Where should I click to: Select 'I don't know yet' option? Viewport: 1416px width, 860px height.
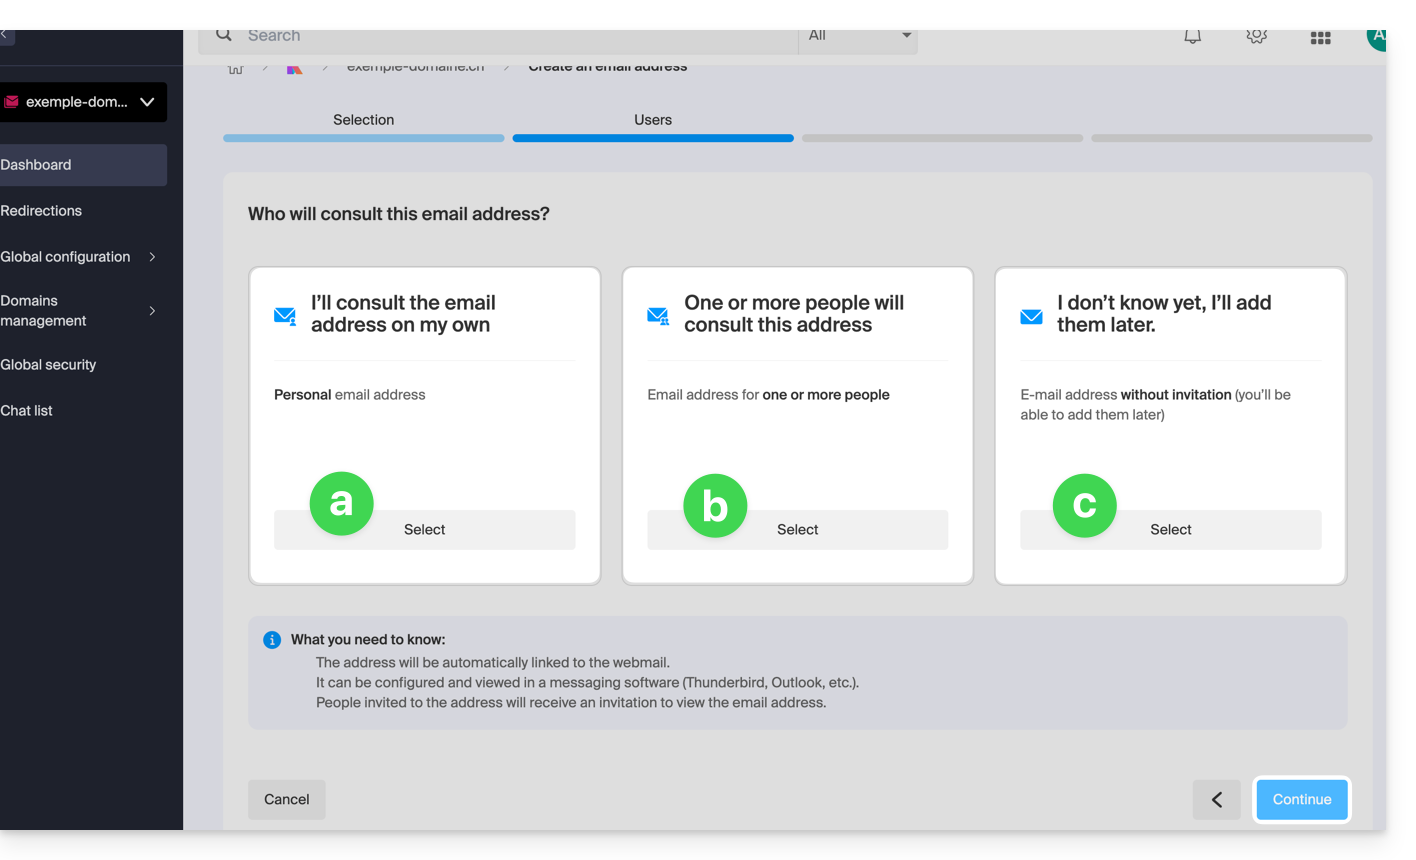[x=1170, y=530]
